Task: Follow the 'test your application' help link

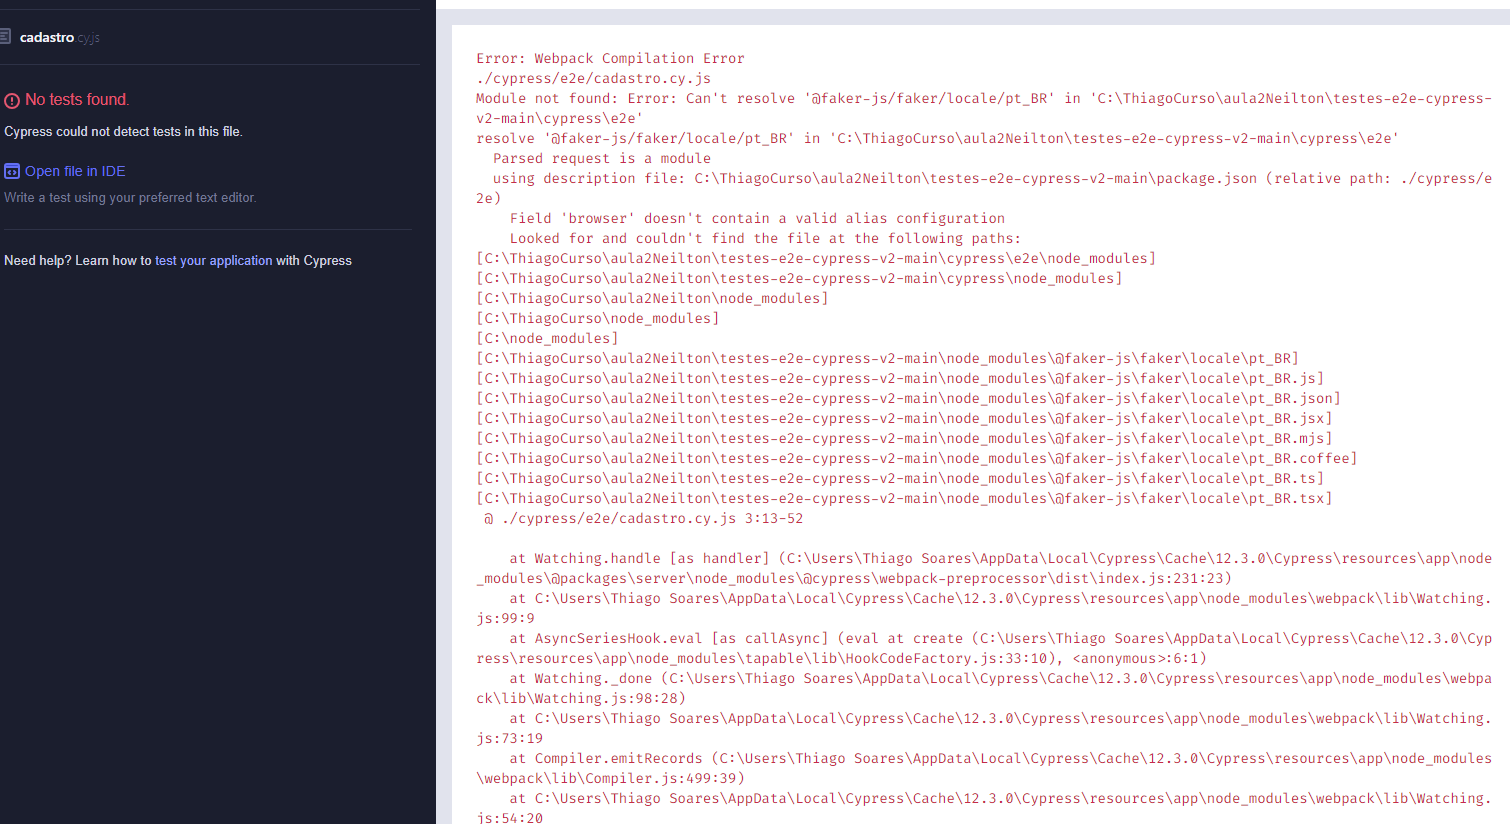Action: pos(213,260)
